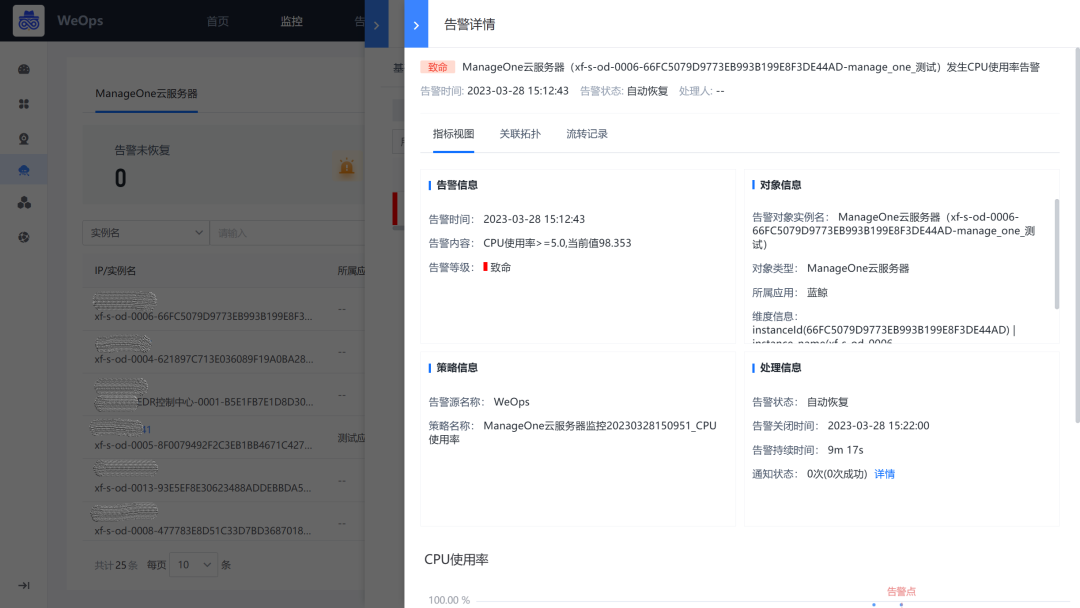The height and width of the screenshot is (608, 1080).
Task: Open the four-square apps sidebar icon
Action: tap(23, 104)
